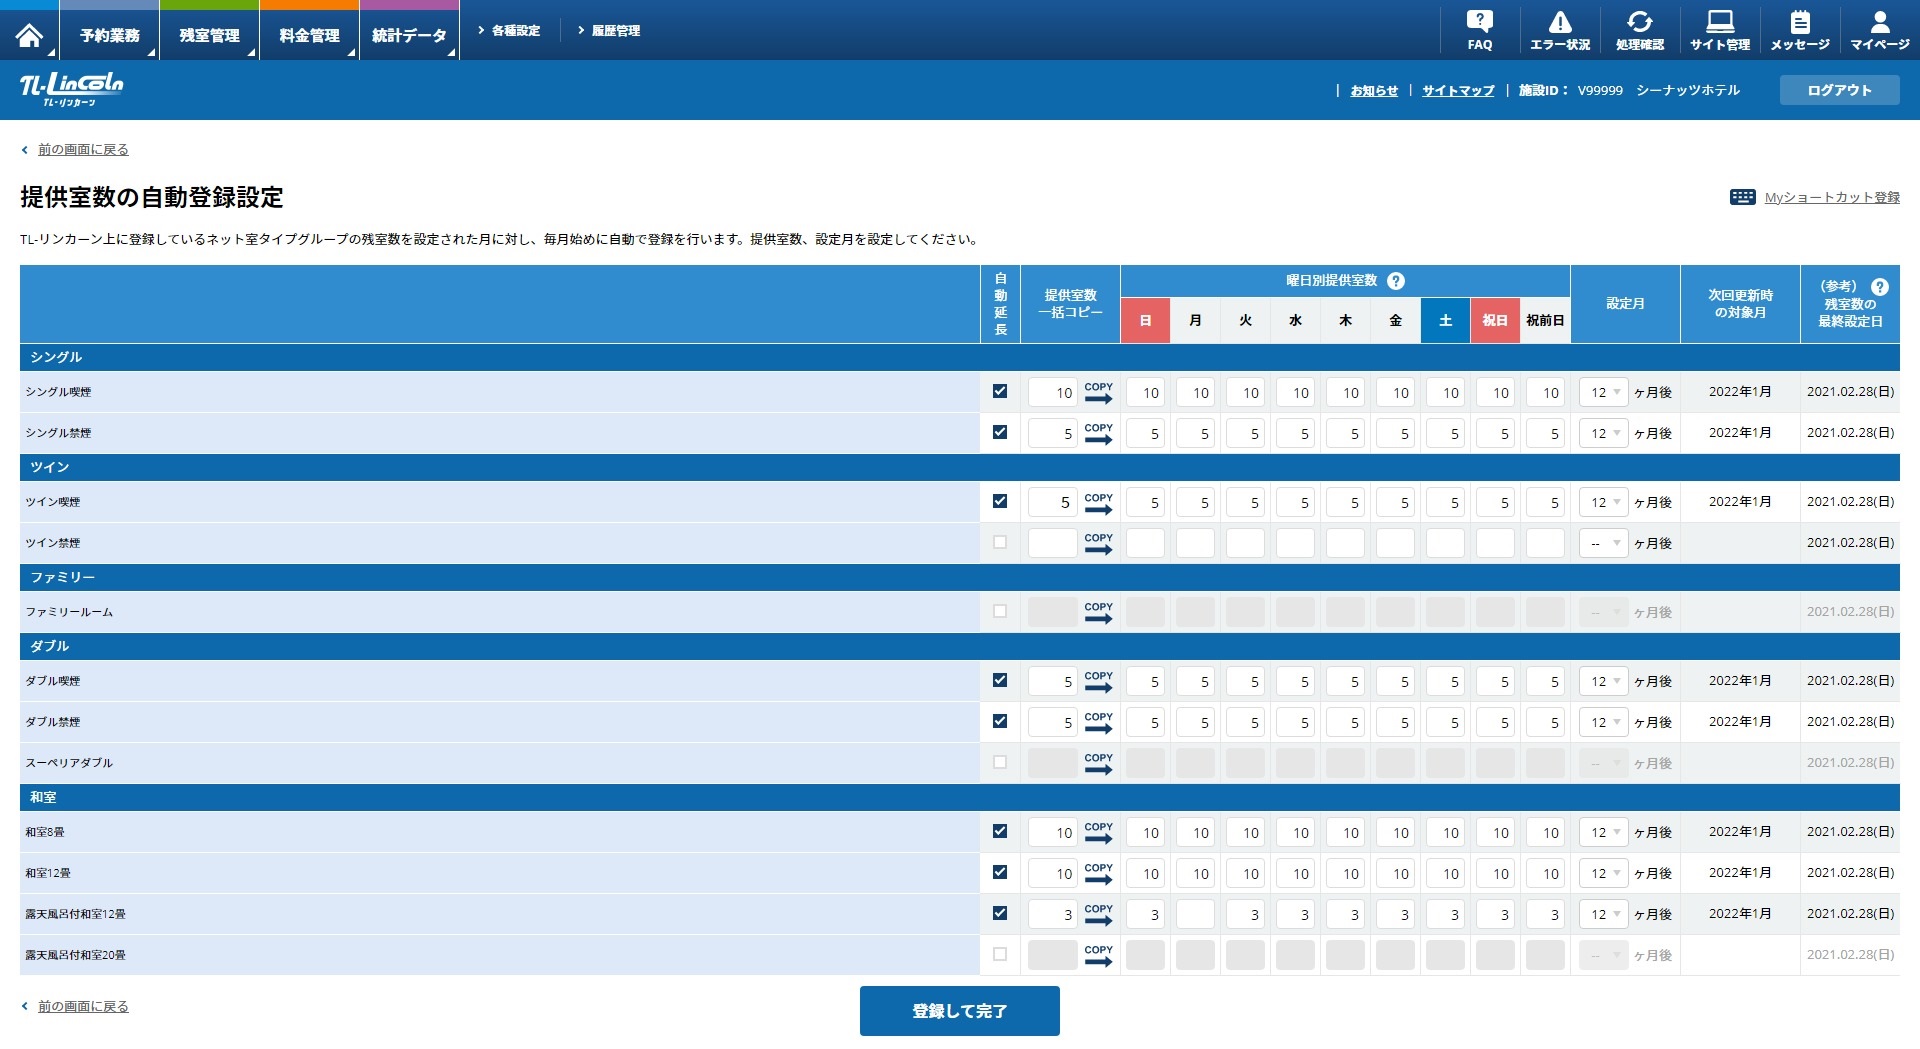The width and height of the screenshot is (1920, 1049).
Task: Open 設定月 dropdown for 露天風呂付和室12畳
Action: (1603, 914)
